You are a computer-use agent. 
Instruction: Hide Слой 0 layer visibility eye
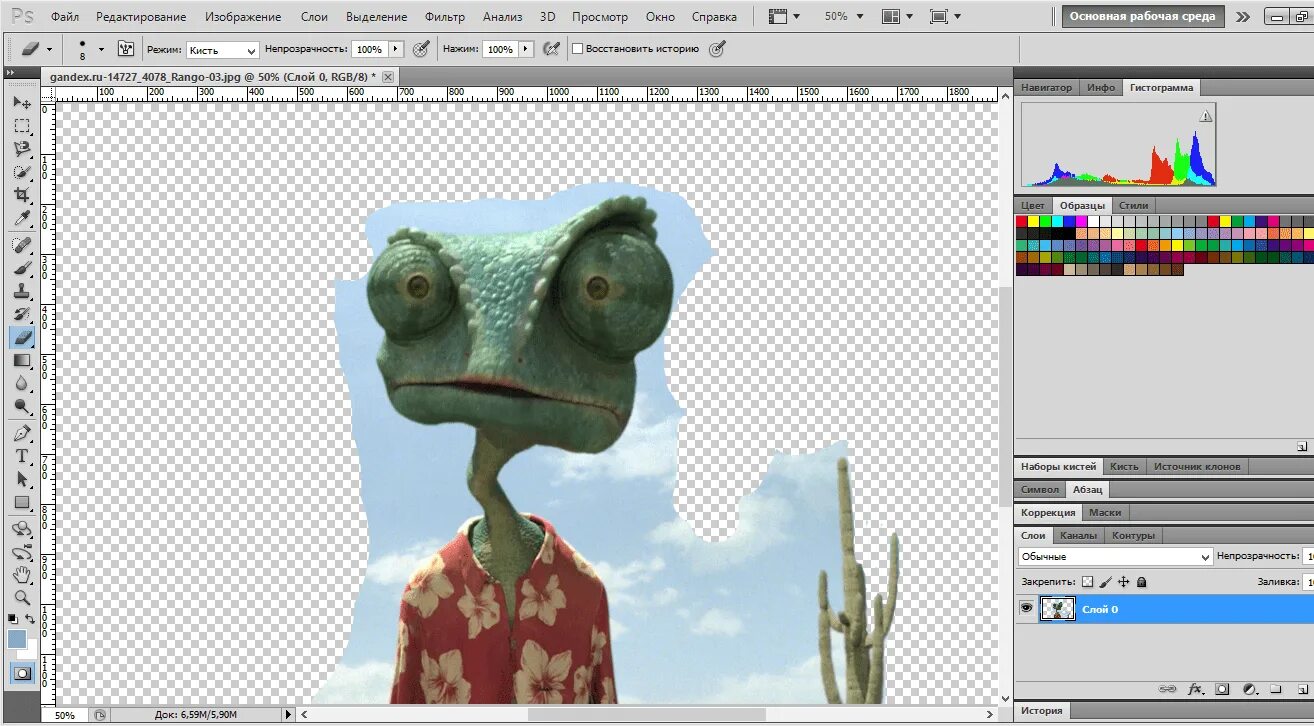point(1026,608)
